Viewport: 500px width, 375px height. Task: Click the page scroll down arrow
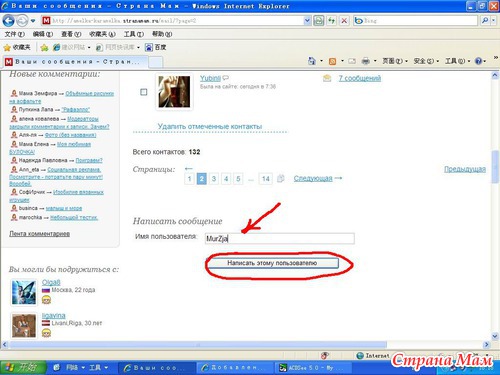[495, 336]
